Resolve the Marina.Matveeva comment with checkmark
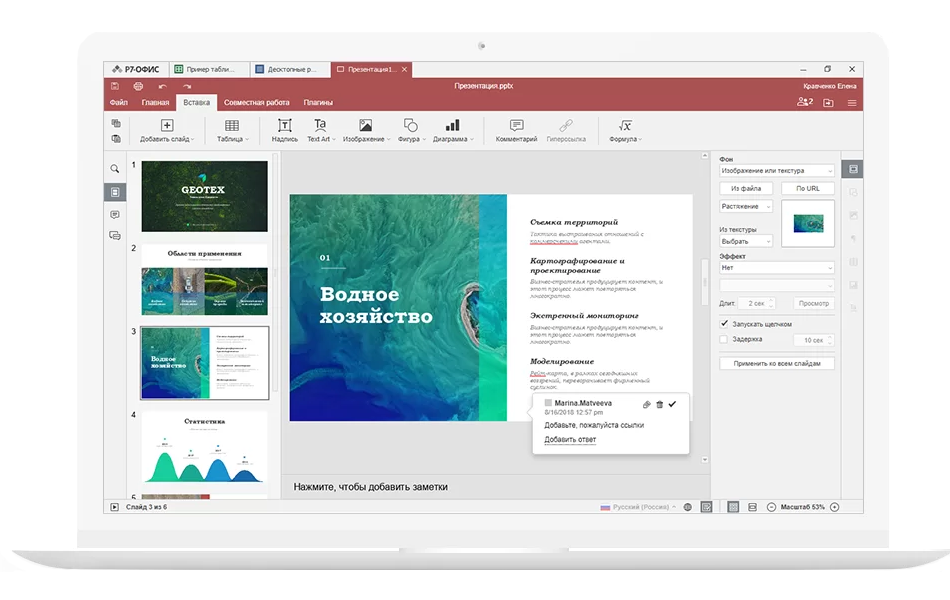 672,404
